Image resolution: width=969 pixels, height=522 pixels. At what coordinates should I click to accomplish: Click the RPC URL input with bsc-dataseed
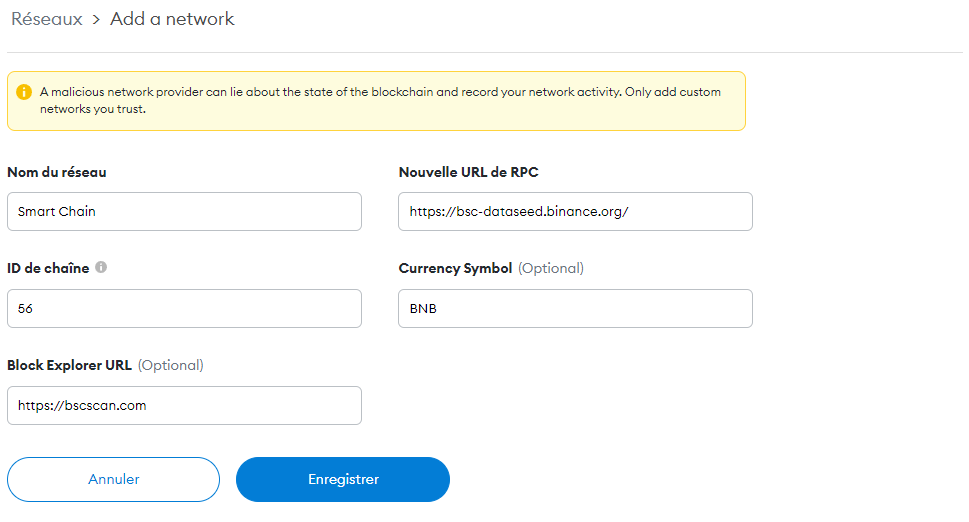[575, 212]
